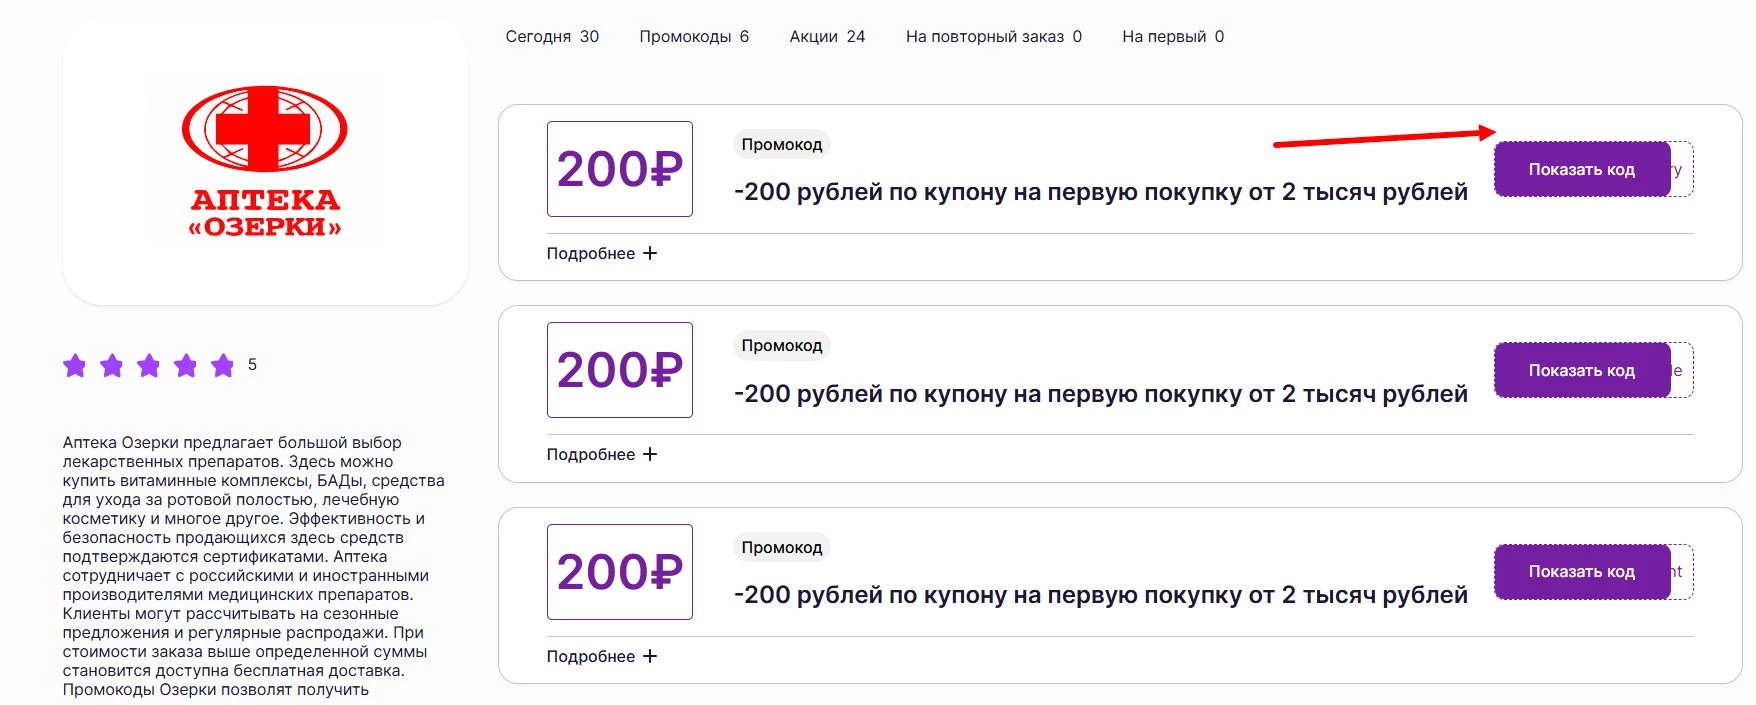Click the bottom 200₽ coupon badge

(619, 572)
